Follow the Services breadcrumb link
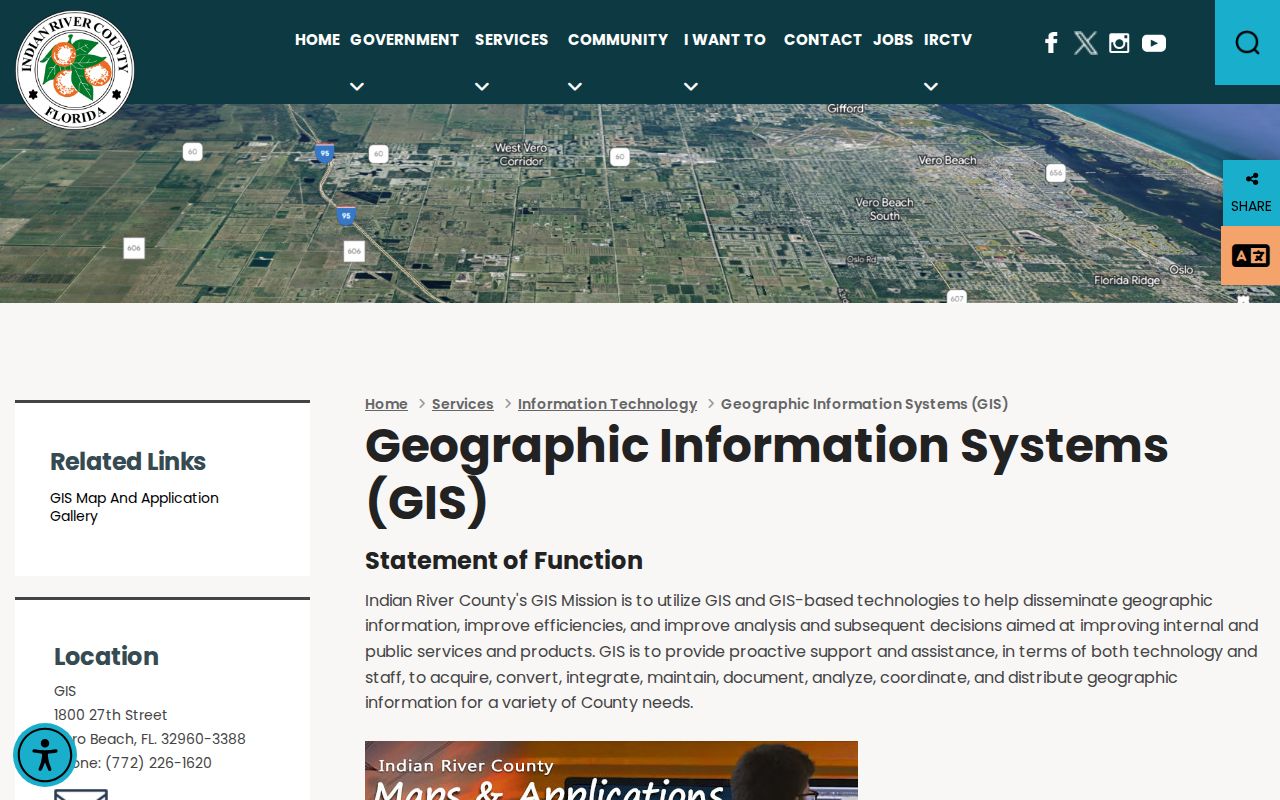 click(462, 404)
